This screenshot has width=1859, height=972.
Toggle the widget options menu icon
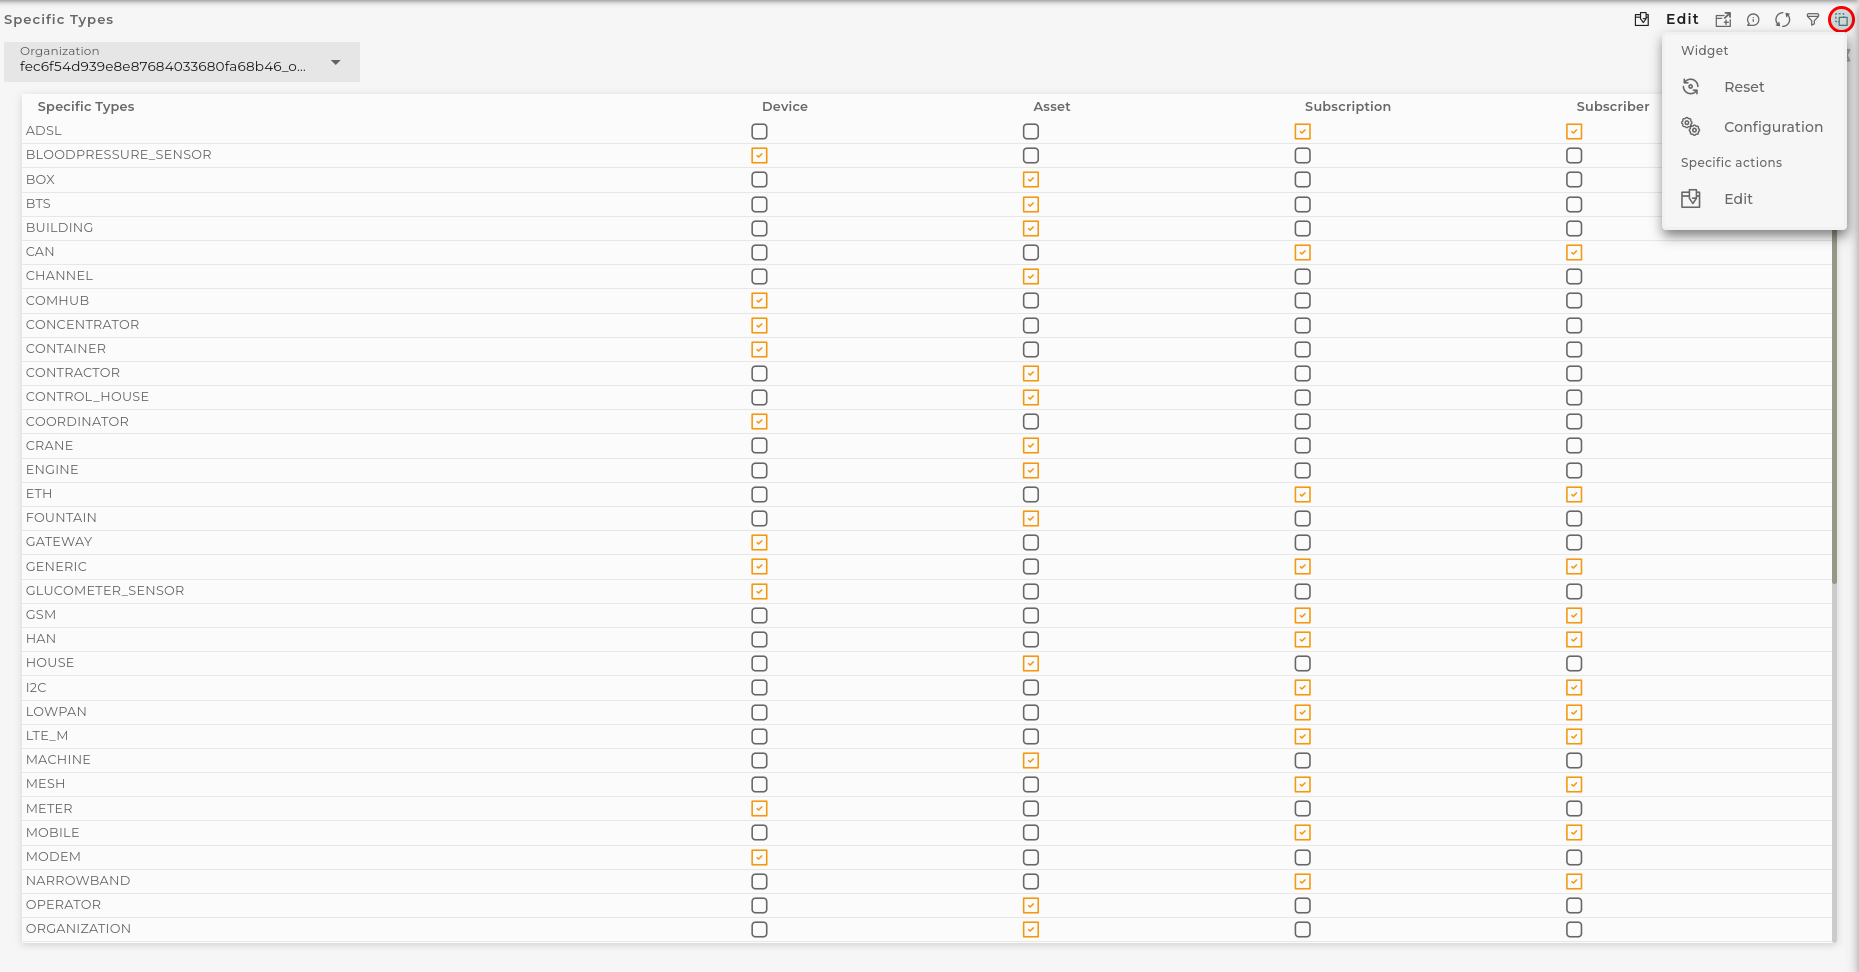(1841, 19)
